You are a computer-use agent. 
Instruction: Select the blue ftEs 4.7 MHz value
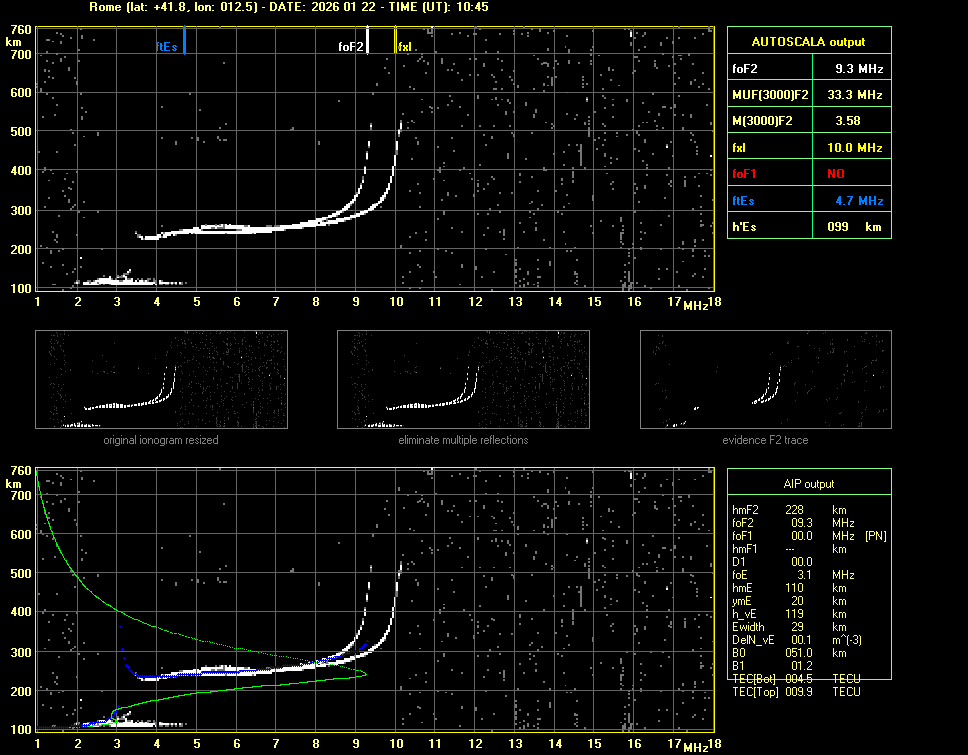coord(858,201)
